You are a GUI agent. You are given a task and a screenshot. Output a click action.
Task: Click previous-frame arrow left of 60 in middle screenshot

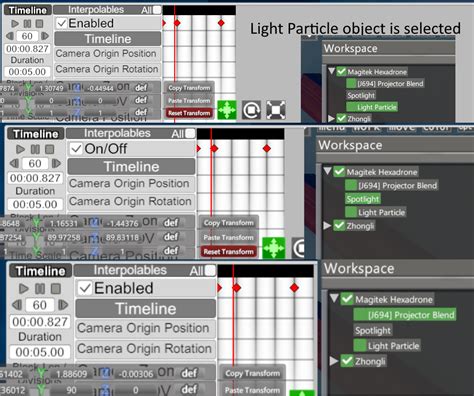click(14, 163)
